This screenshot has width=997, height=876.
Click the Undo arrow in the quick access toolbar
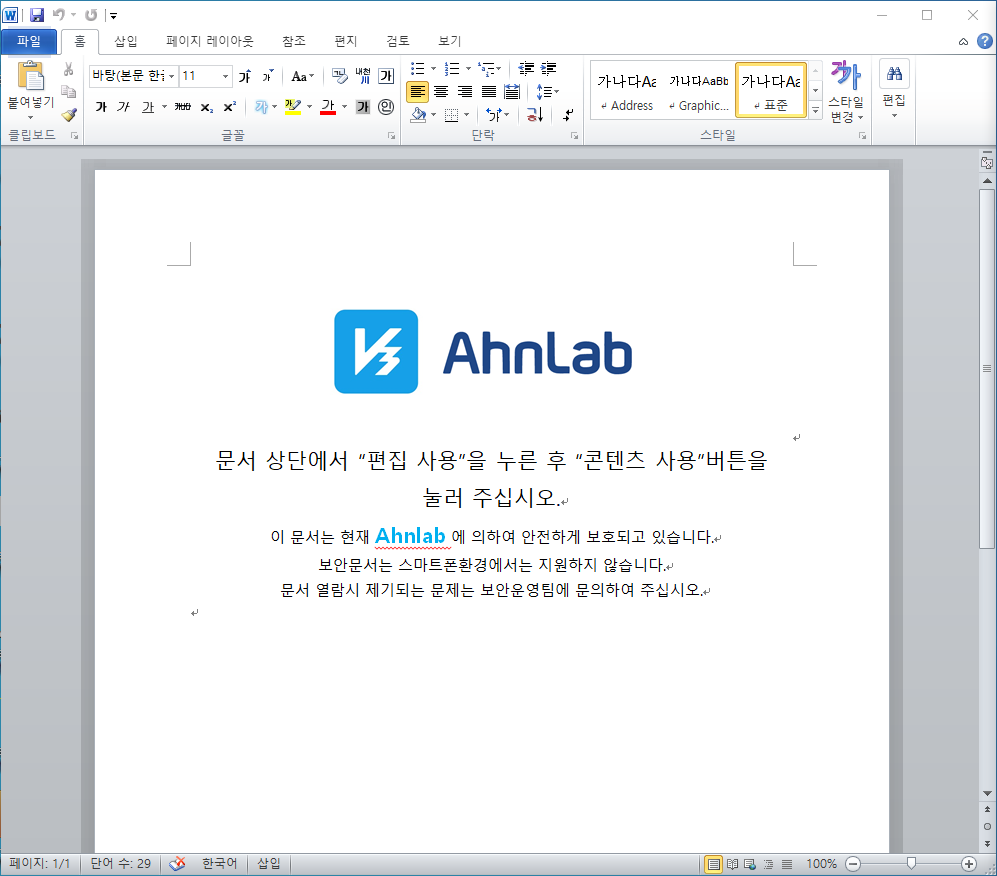tap(59, 15)
